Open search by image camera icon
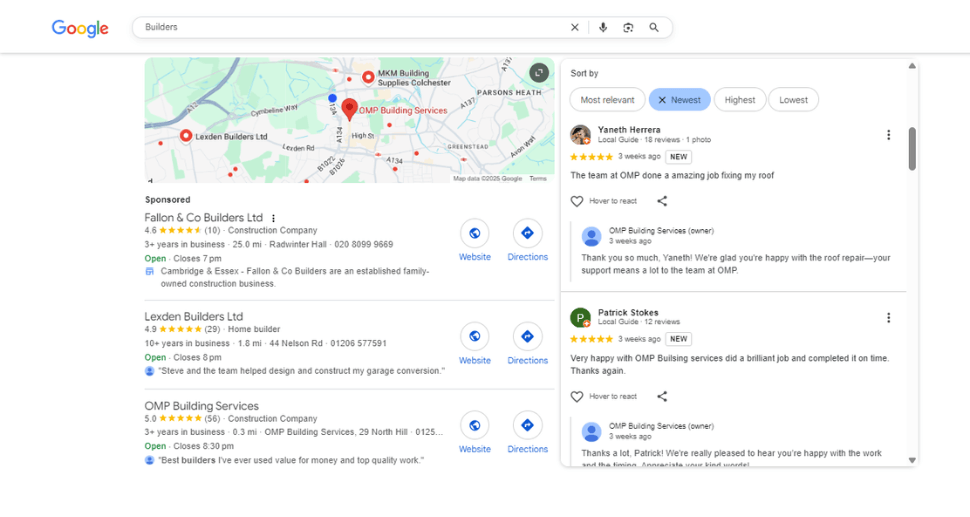 [628, 27]
